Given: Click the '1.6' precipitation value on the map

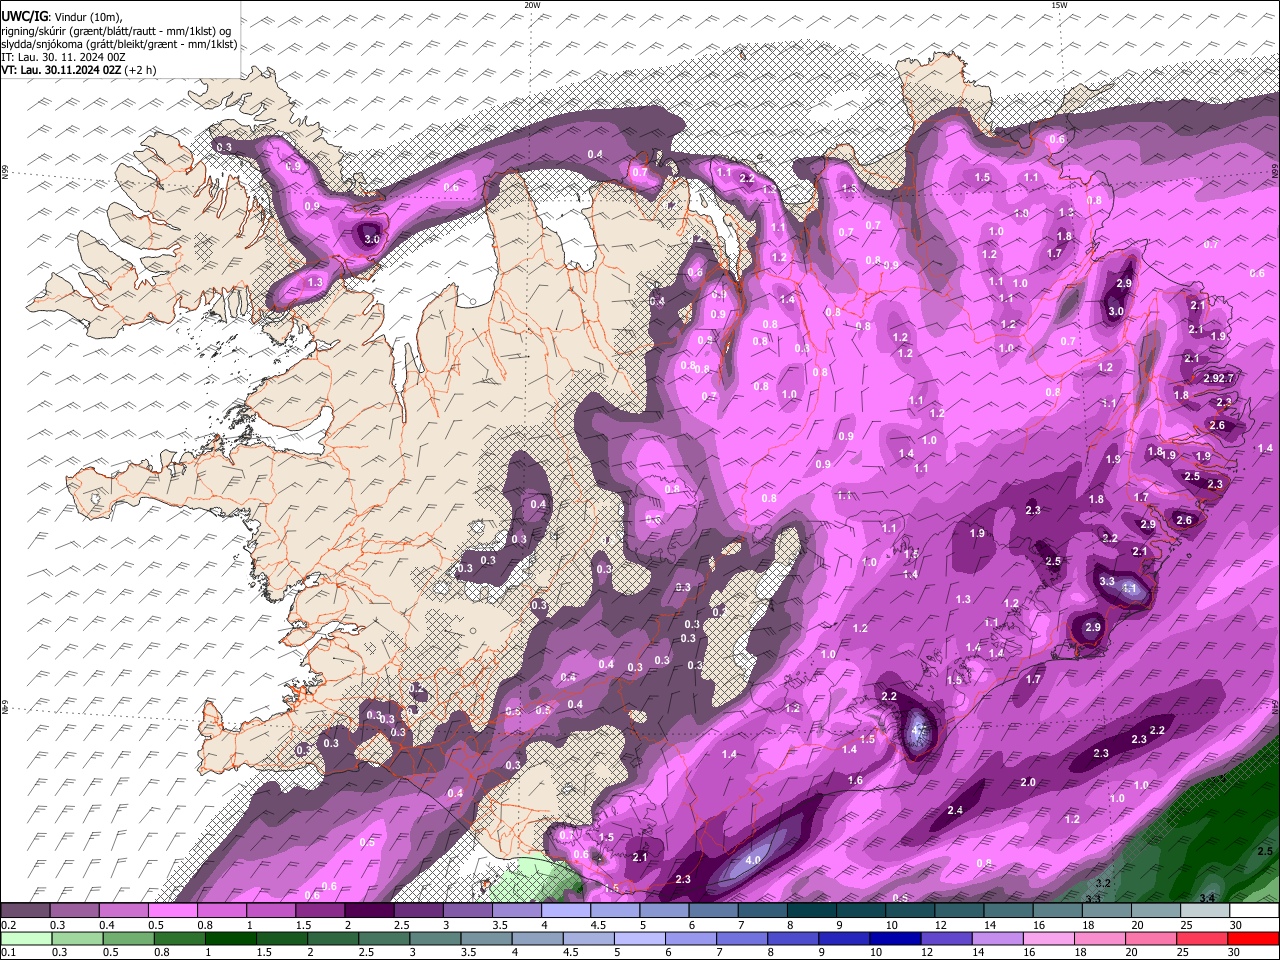Looking at the screenshot, I should pyautogui.click(x=855, y=780).
